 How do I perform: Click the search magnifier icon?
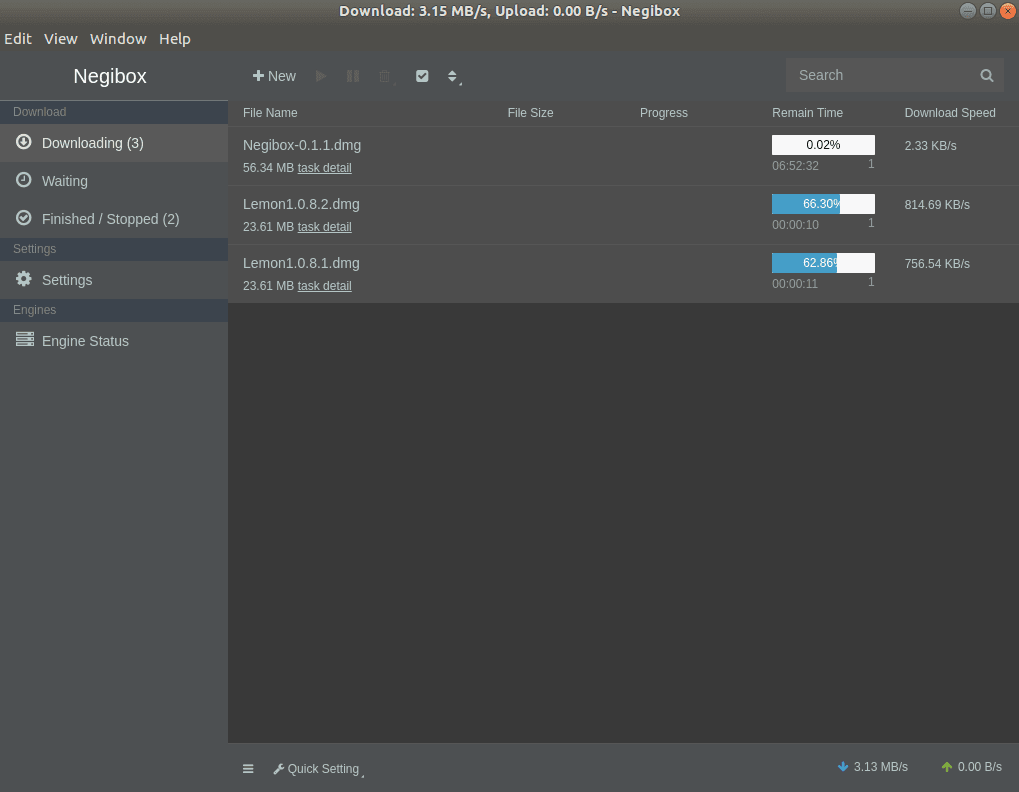tap(987, 75)
